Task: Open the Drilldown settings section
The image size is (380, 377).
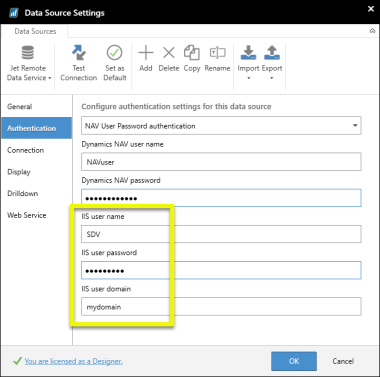Action: [36, 193]
